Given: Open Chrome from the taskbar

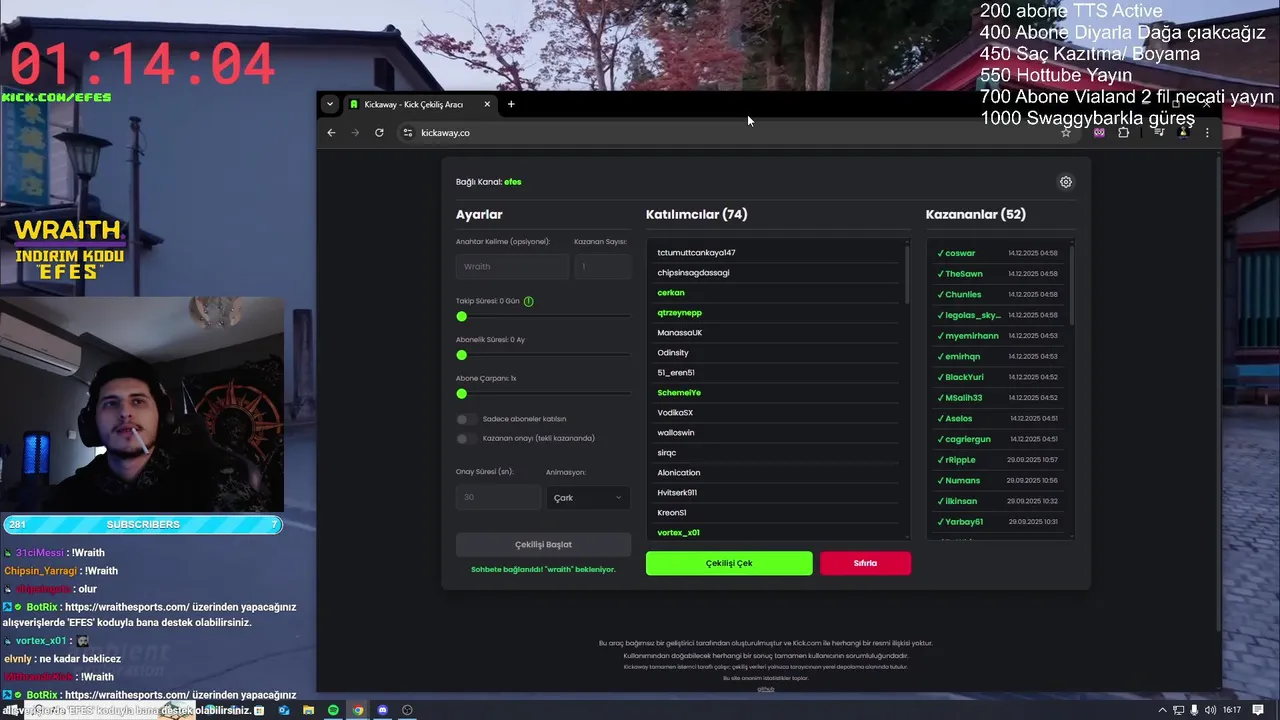Looking at the screenshot, I should click(x=358, y=710).
